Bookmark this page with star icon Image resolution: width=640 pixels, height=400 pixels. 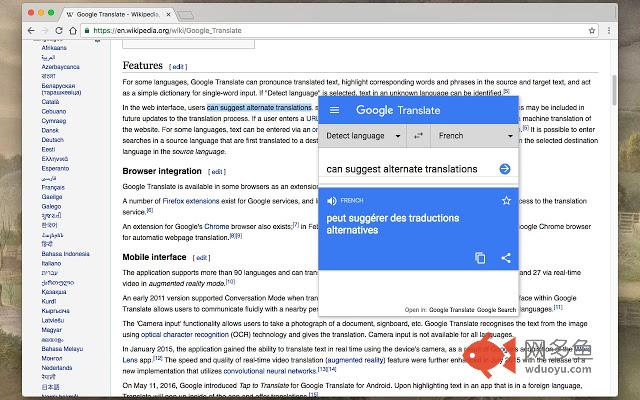pyautogui.click(x=592, y=31)
